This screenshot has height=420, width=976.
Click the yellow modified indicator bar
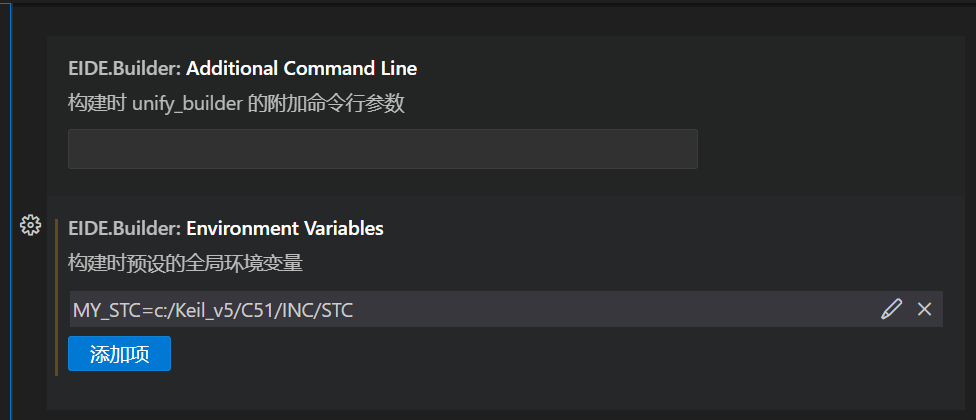point(57,297)
